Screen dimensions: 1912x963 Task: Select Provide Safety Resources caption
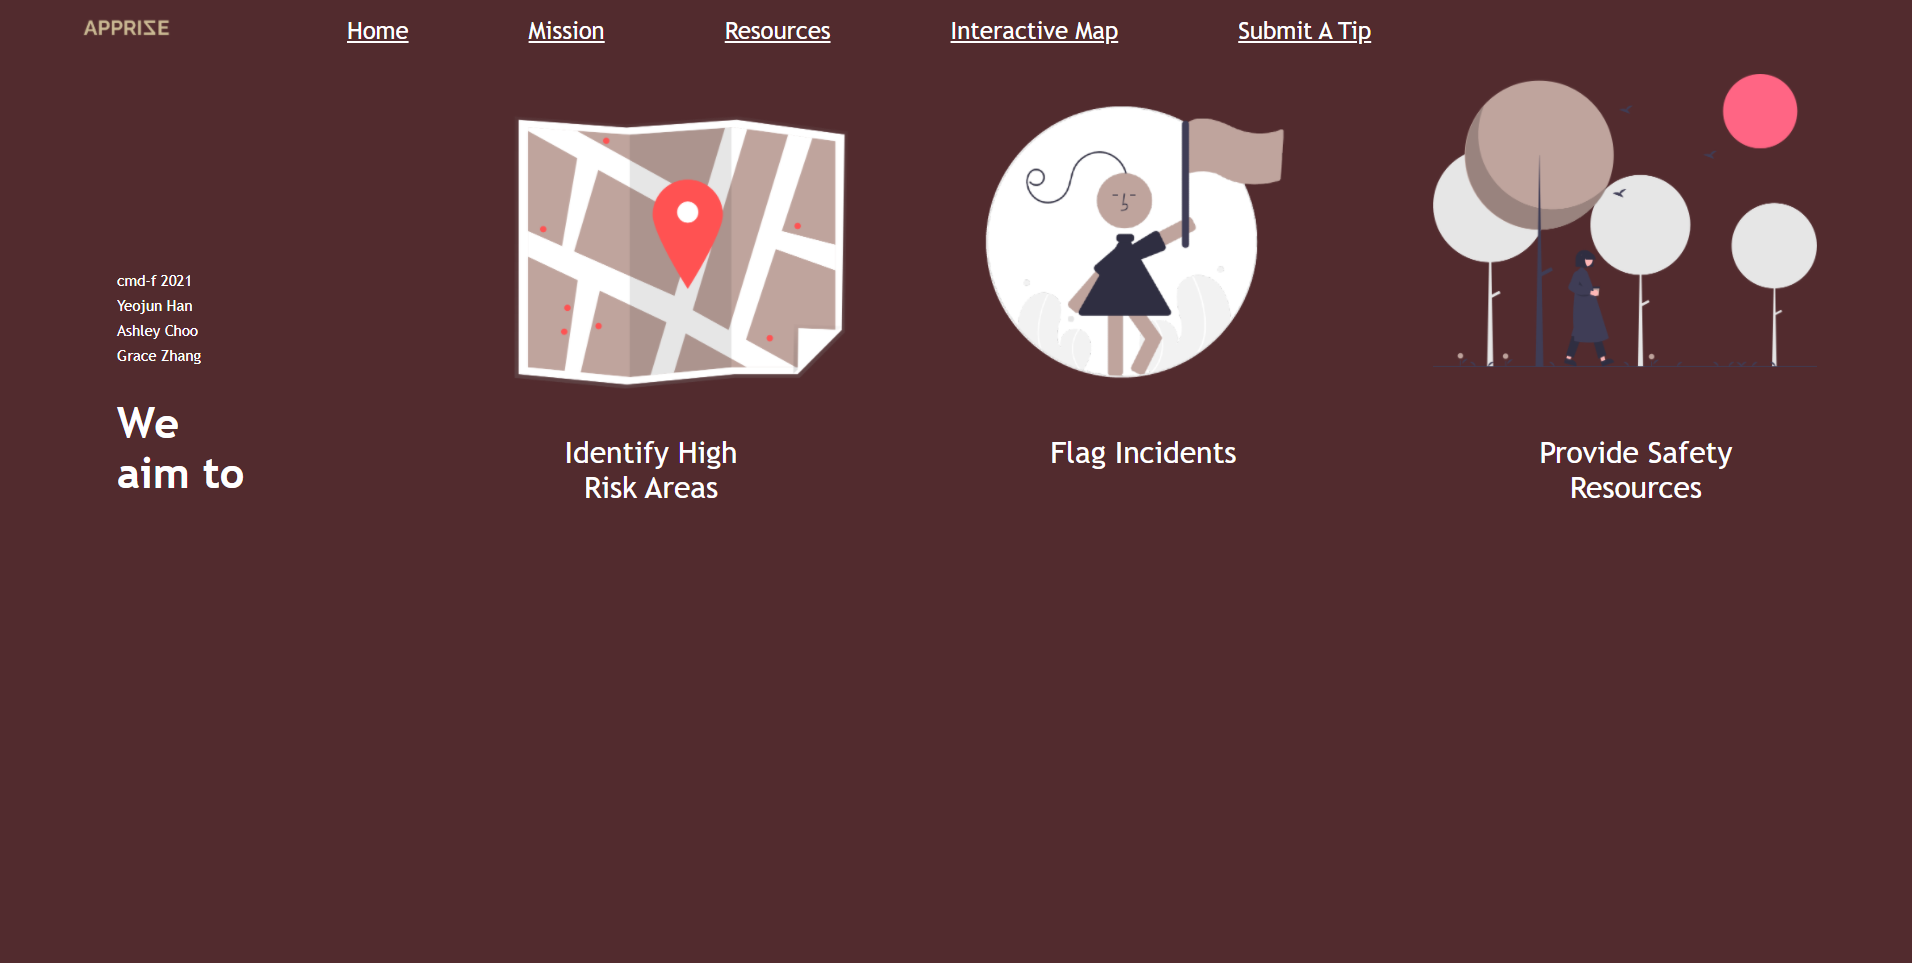[x=1635, y=470]
